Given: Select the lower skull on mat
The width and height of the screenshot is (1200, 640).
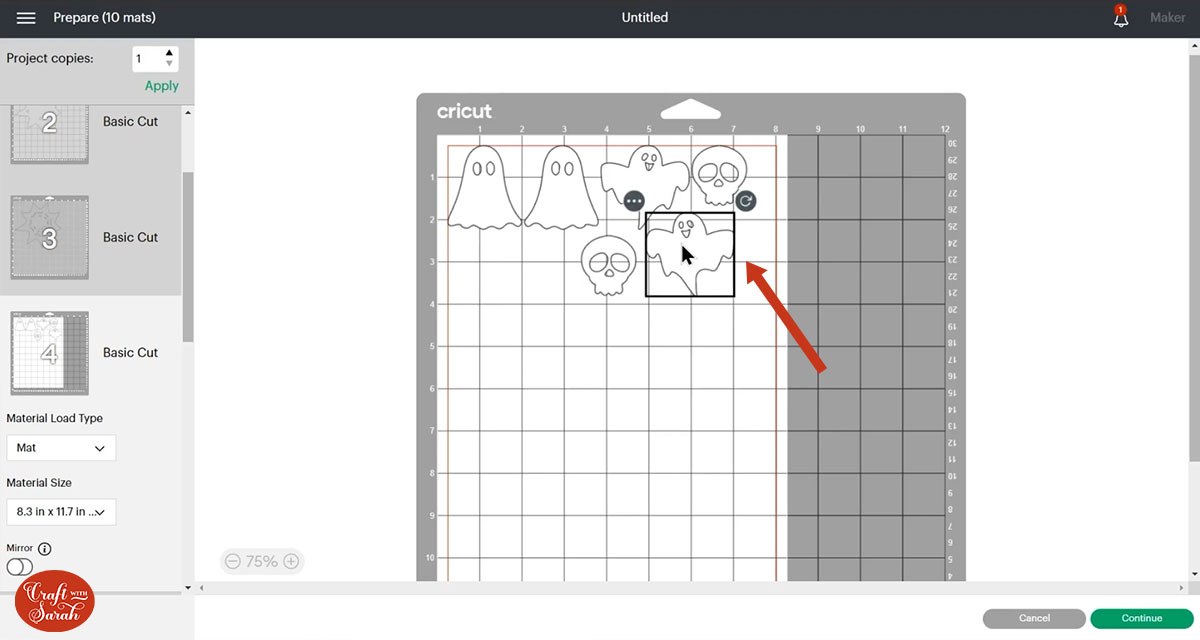Looking at the screenshot, I should [x=609, y=265].
